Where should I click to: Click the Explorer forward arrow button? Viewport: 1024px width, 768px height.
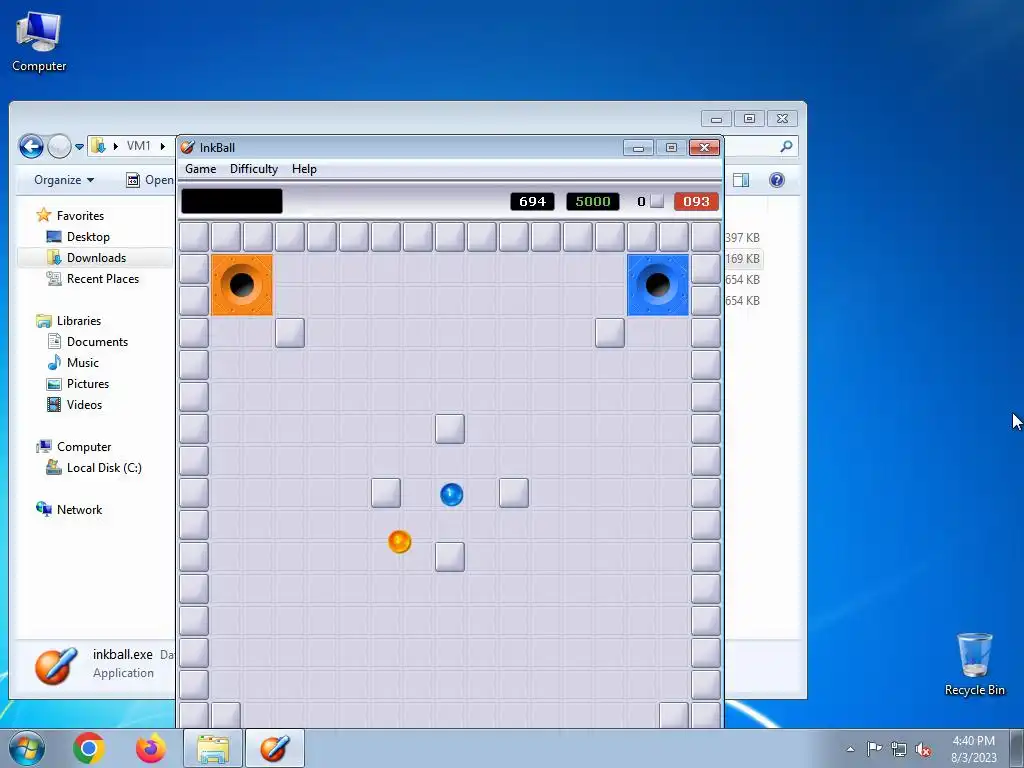pyautogui.click(x=59, y=146)
